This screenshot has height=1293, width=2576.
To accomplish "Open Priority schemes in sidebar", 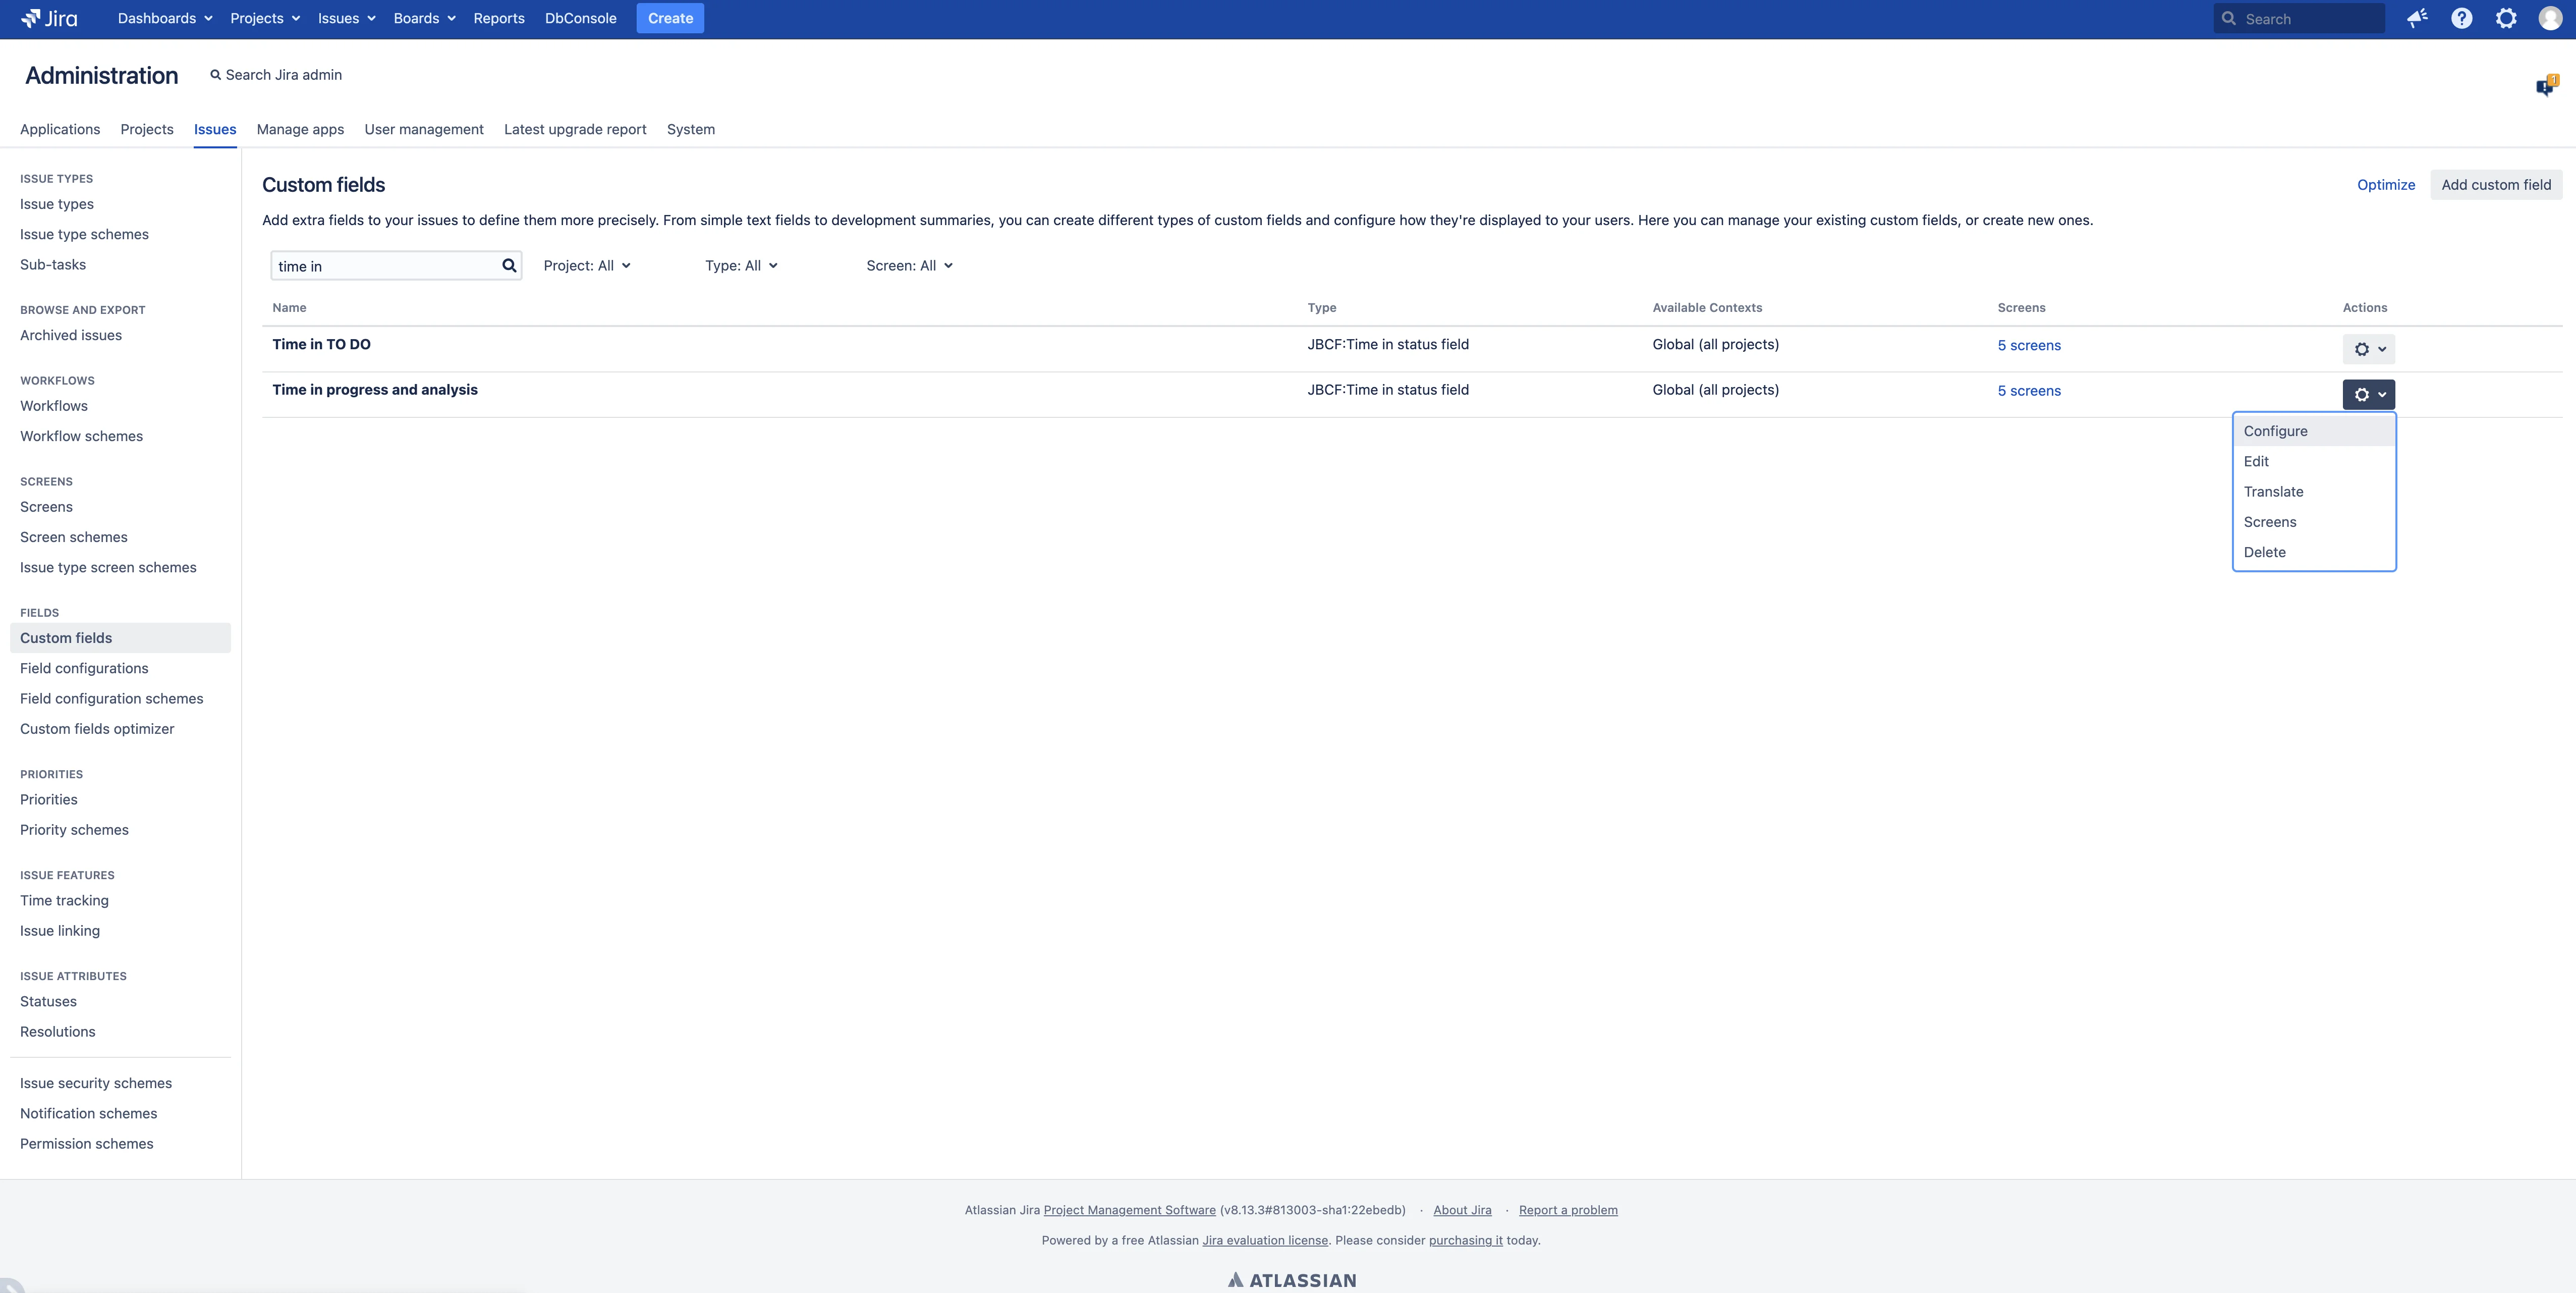I will tap(74, 830).
